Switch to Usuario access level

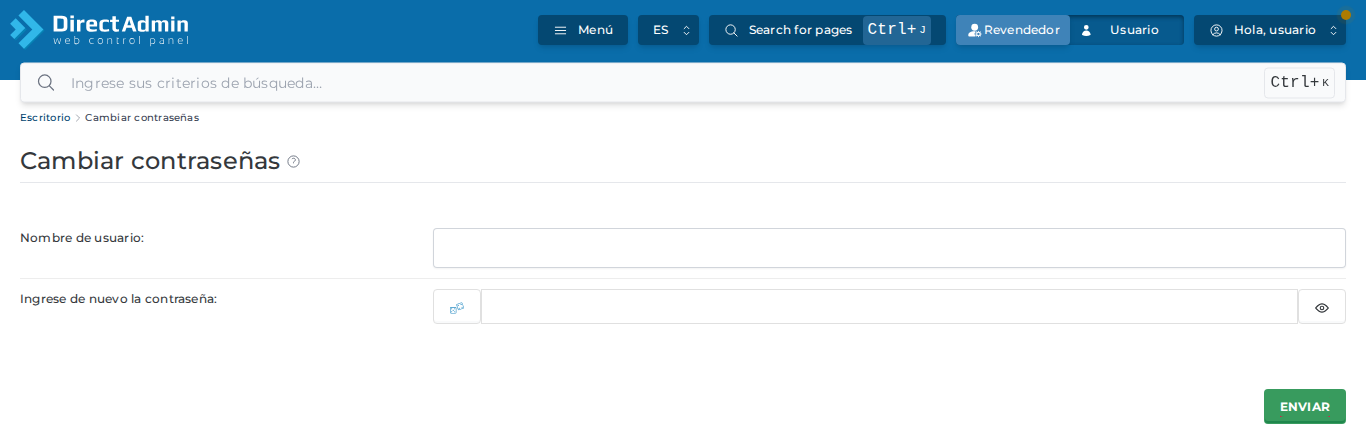coord(1127,30)
